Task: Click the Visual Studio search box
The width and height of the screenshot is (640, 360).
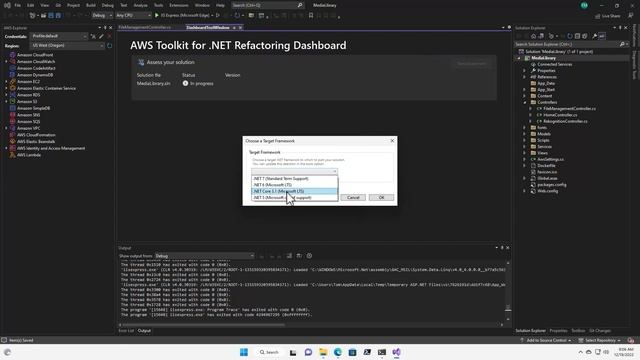Action: click(x=267, y=5)
